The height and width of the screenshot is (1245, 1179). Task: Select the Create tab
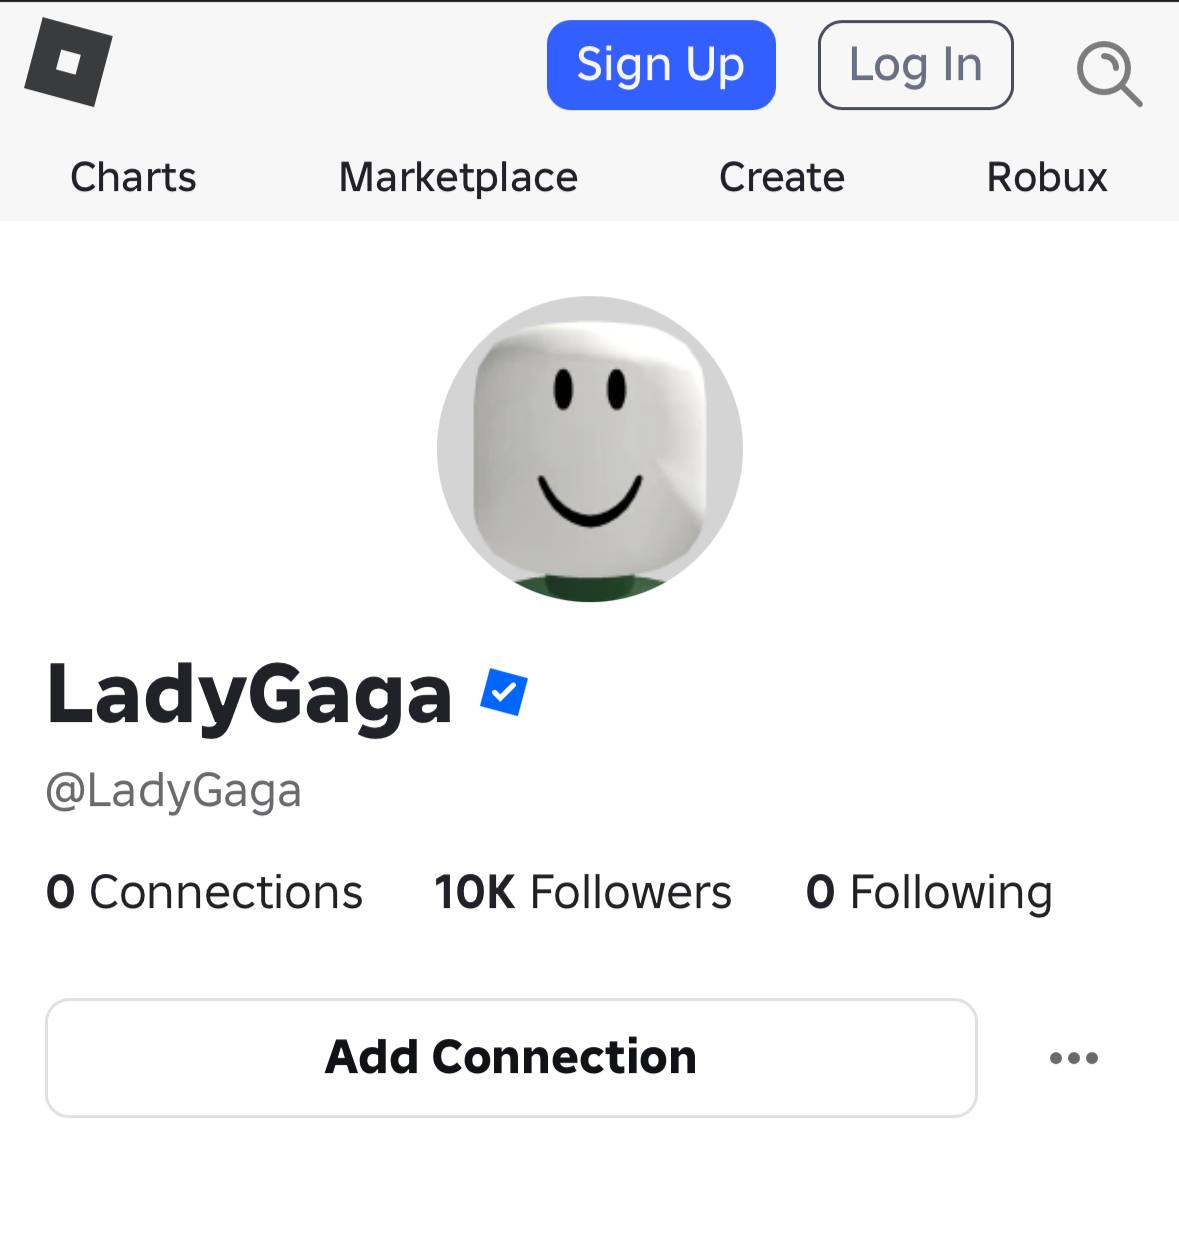[x=782, y=177]
